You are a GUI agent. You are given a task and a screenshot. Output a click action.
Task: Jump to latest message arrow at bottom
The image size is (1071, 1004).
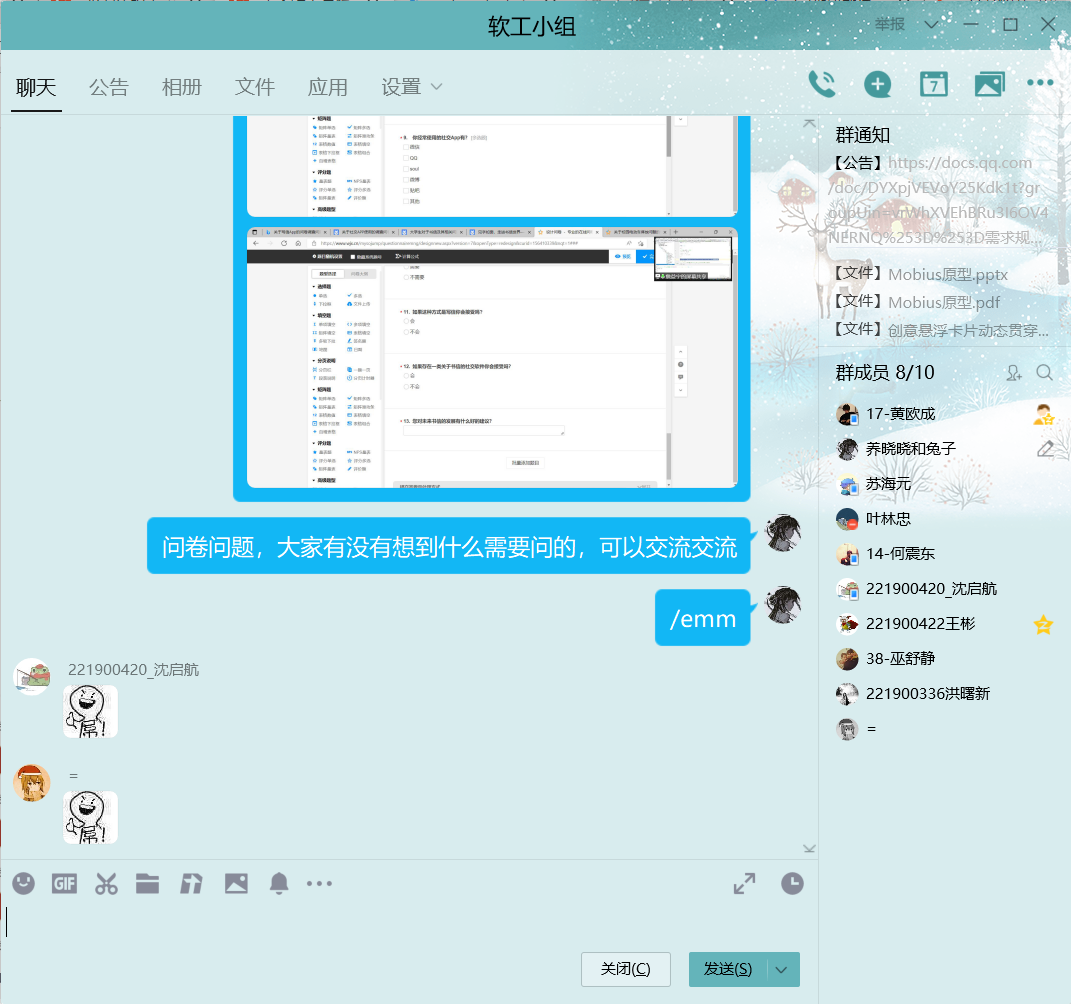coord(809,849)
